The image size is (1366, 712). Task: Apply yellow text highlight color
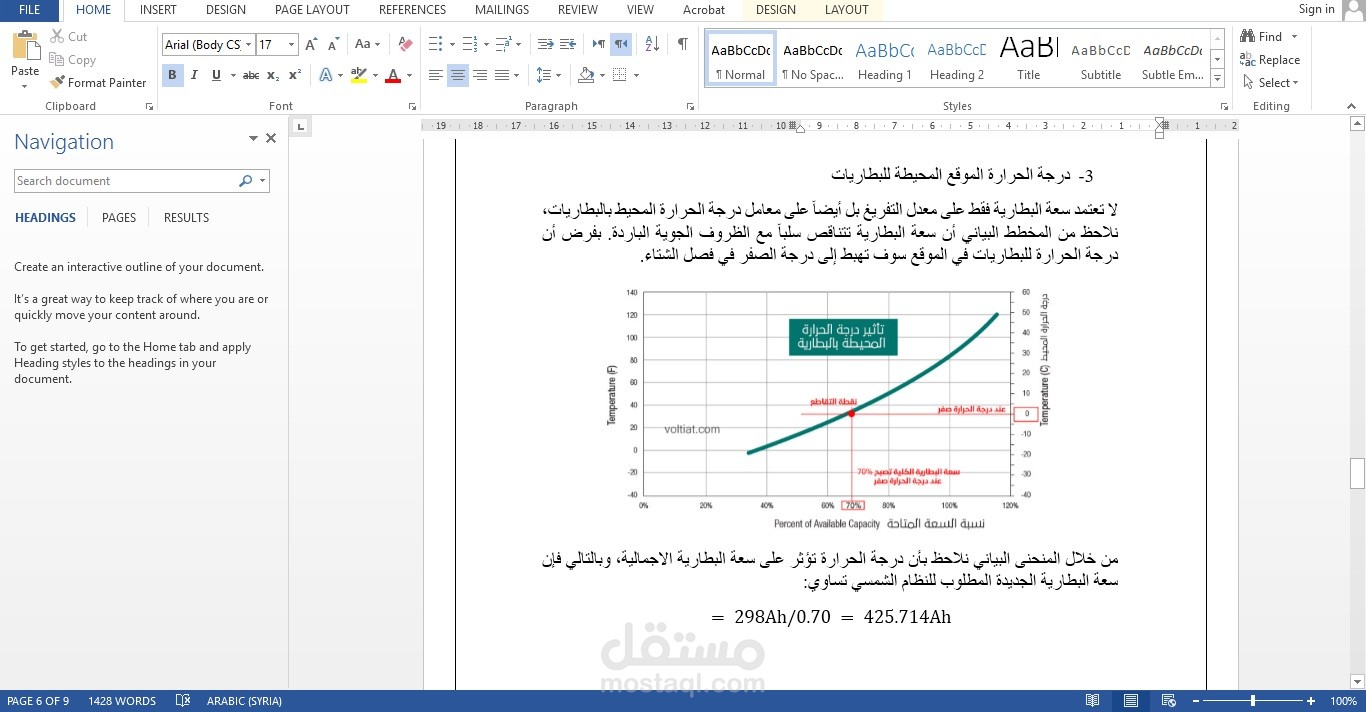[359, 75]
